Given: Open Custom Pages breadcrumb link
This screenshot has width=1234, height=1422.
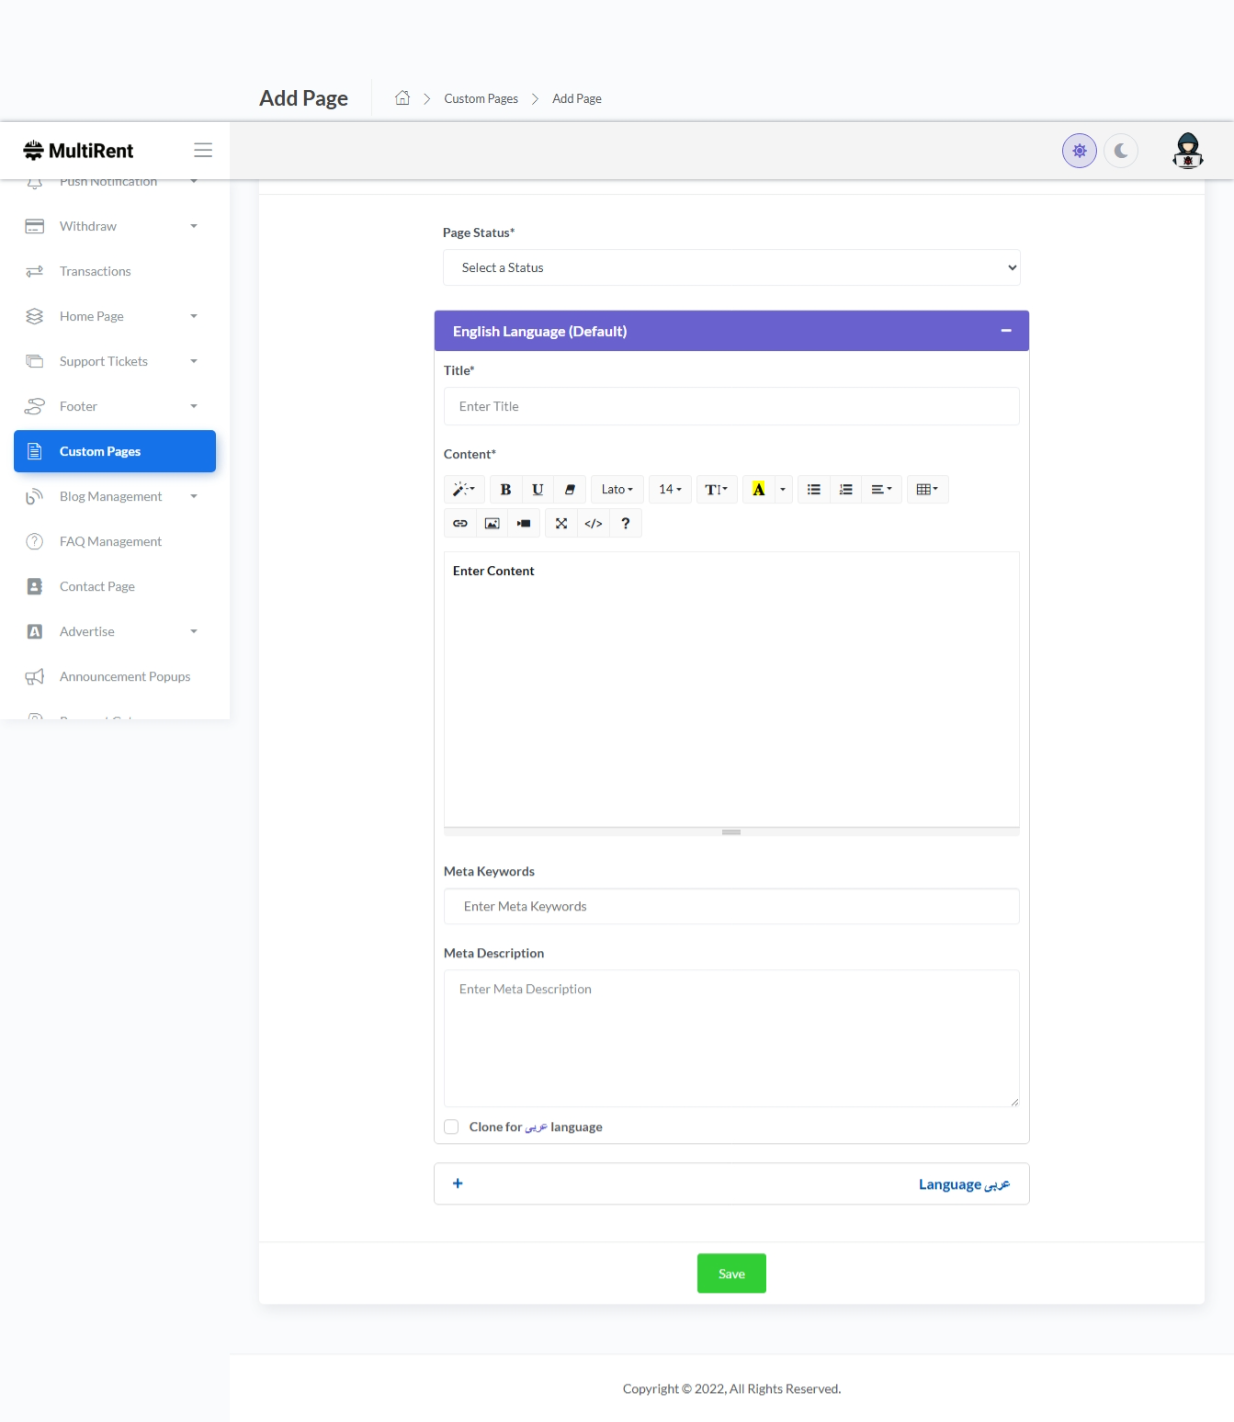Looking at the screenshot, I should (x=481, y=99).
